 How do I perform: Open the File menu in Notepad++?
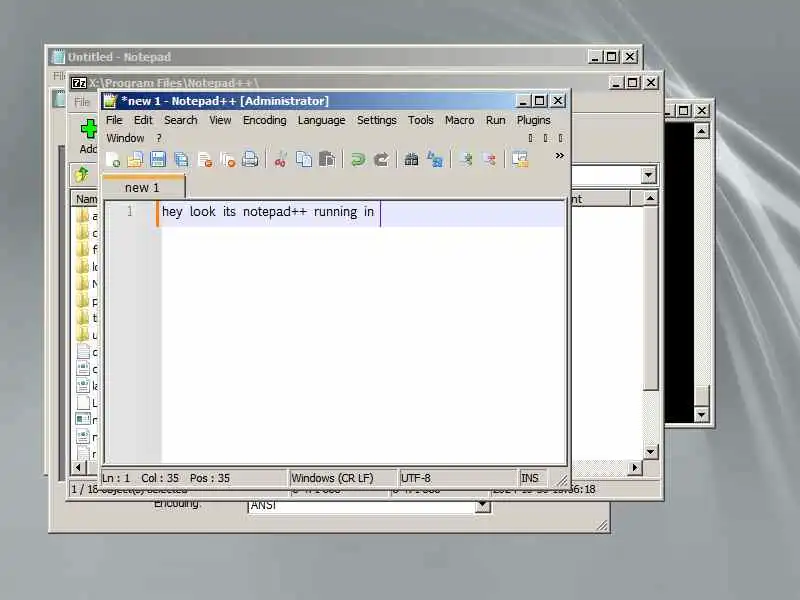[x=114, y=120]
